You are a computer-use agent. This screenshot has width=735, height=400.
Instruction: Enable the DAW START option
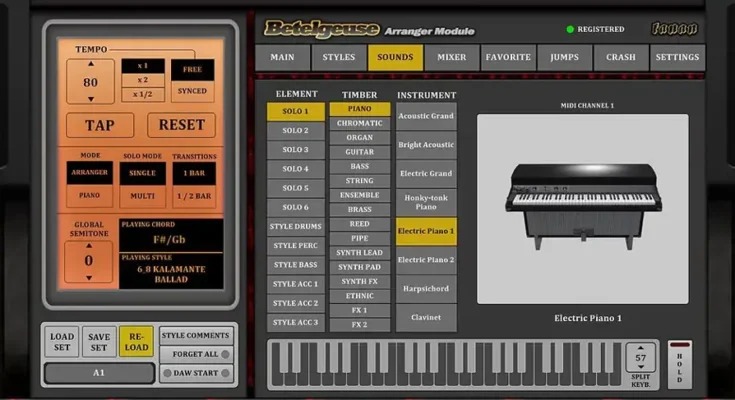pos(196,373)
